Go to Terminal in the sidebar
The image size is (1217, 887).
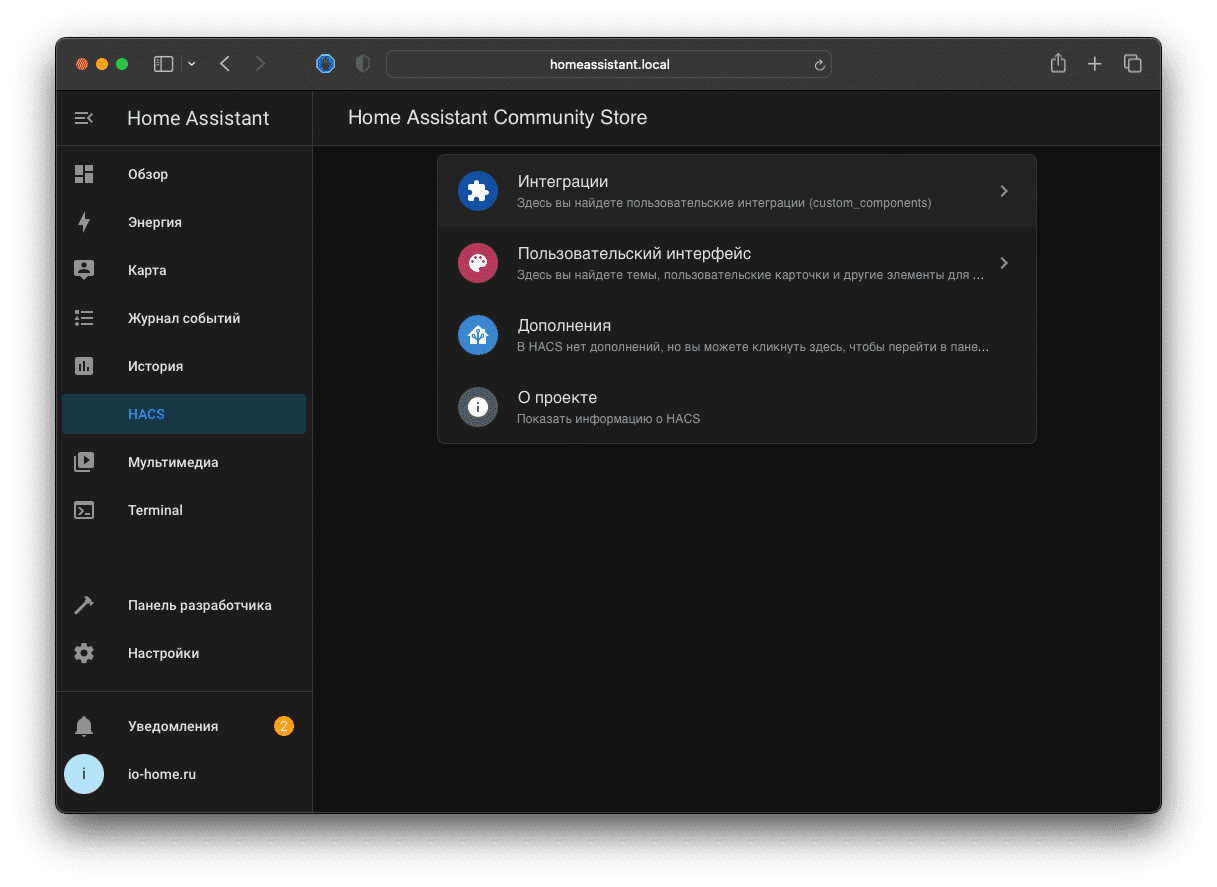click(184, 510)
